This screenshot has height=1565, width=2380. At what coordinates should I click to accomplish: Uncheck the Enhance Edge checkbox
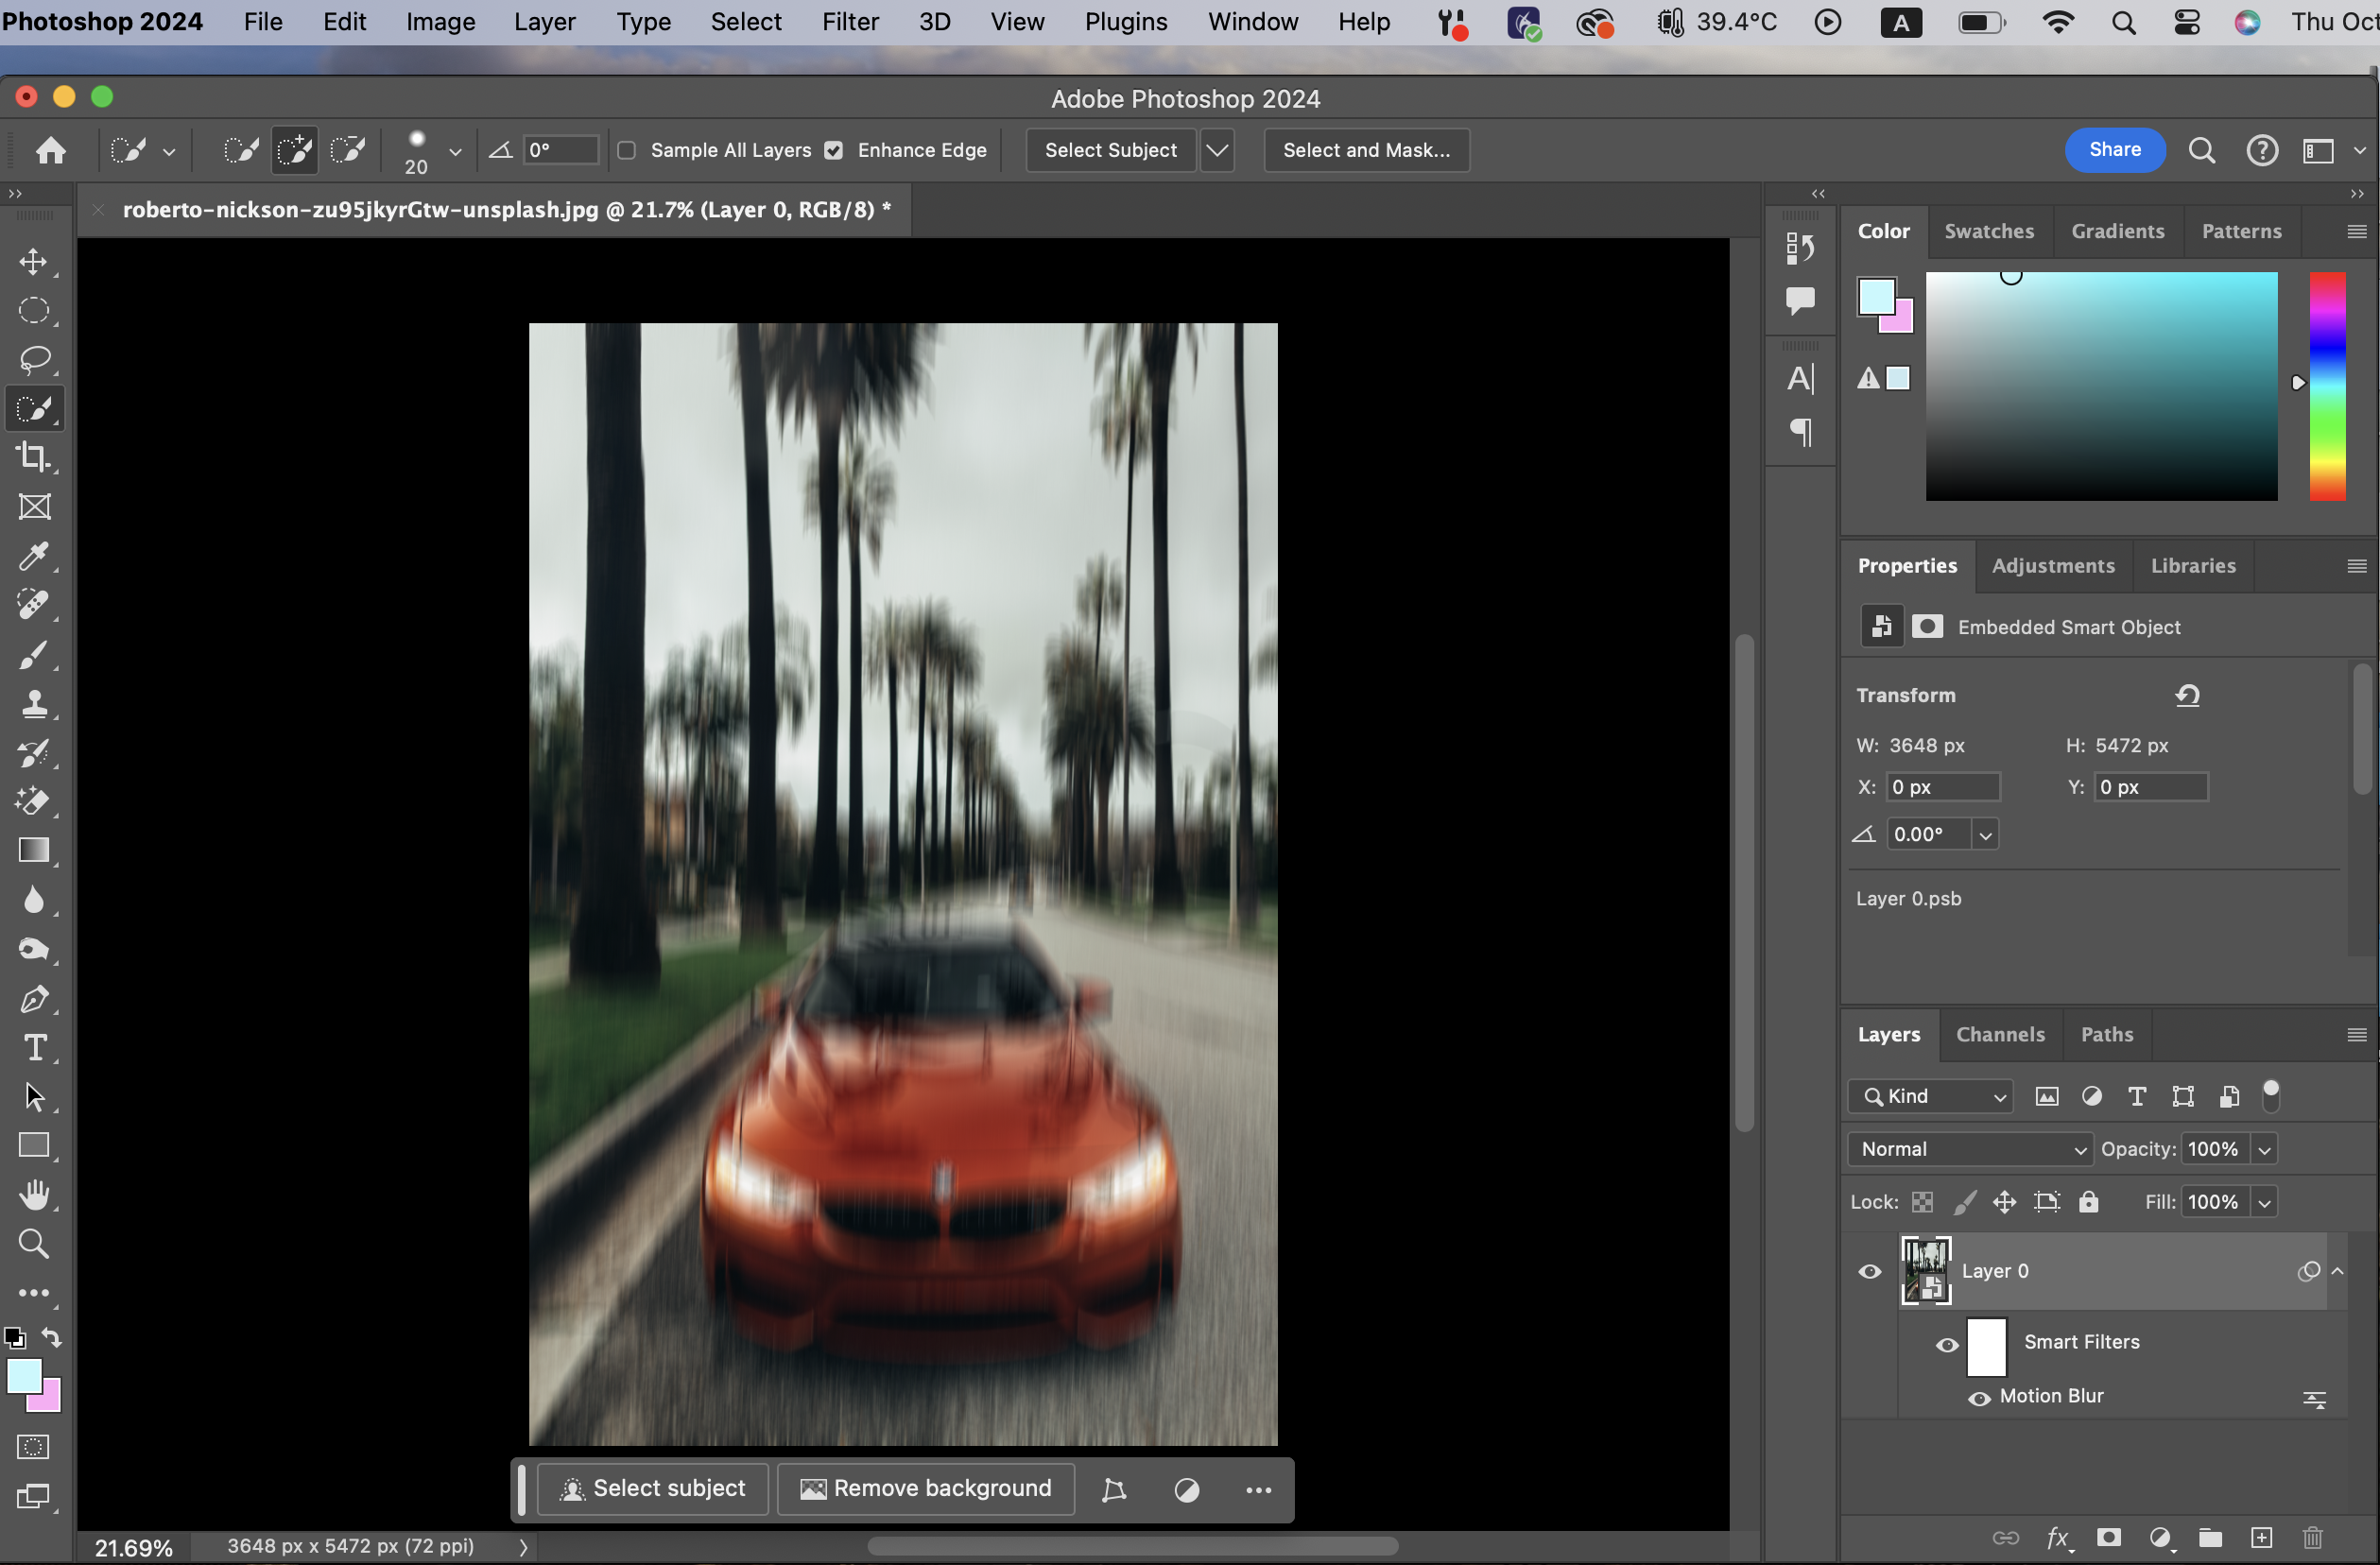(833, 150)
